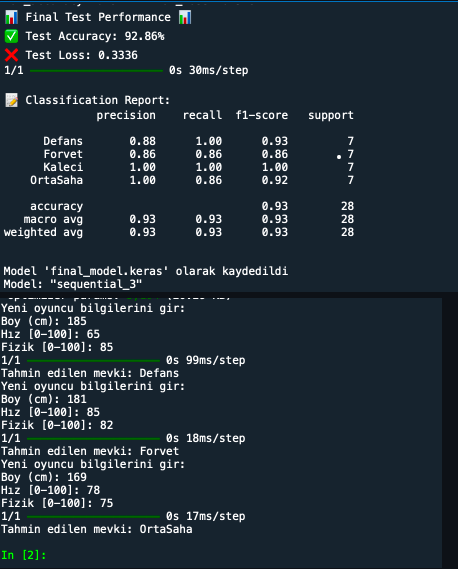Click 'Tahmin edilen mevki: Forvet' output line
This screenshot has height=569, width=458.
90,451
